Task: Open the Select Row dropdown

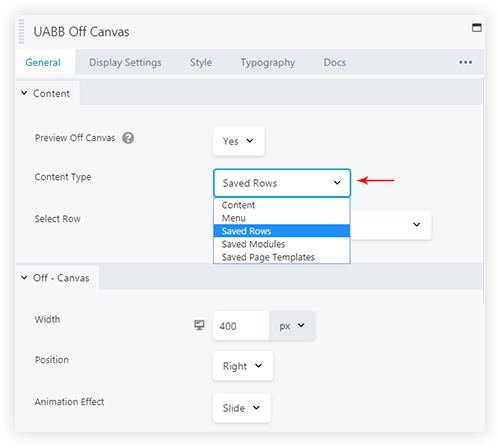Action: (391, 225)
